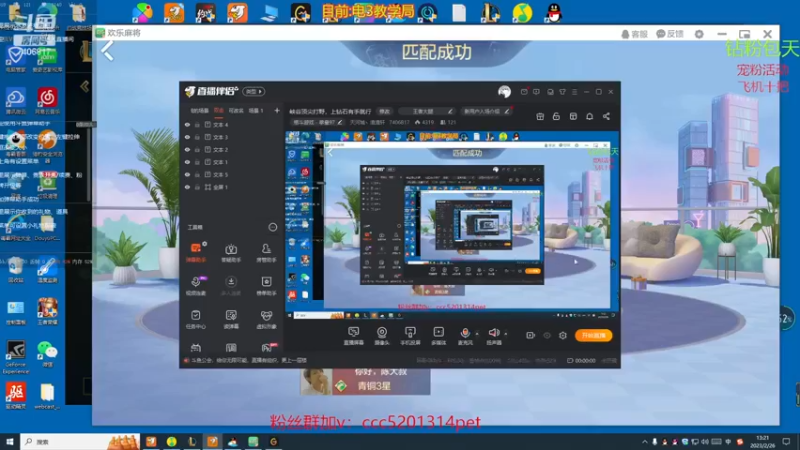Open the 虚拟形象 tool icon
The image size is (800, 450).
pyautogui.click(x=266, y=319)
